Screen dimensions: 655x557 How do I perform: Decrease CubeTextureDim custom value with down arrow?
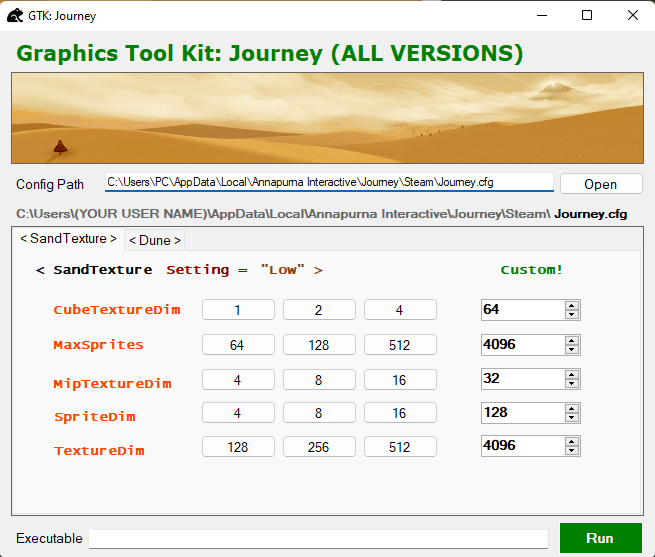(571, 315)
